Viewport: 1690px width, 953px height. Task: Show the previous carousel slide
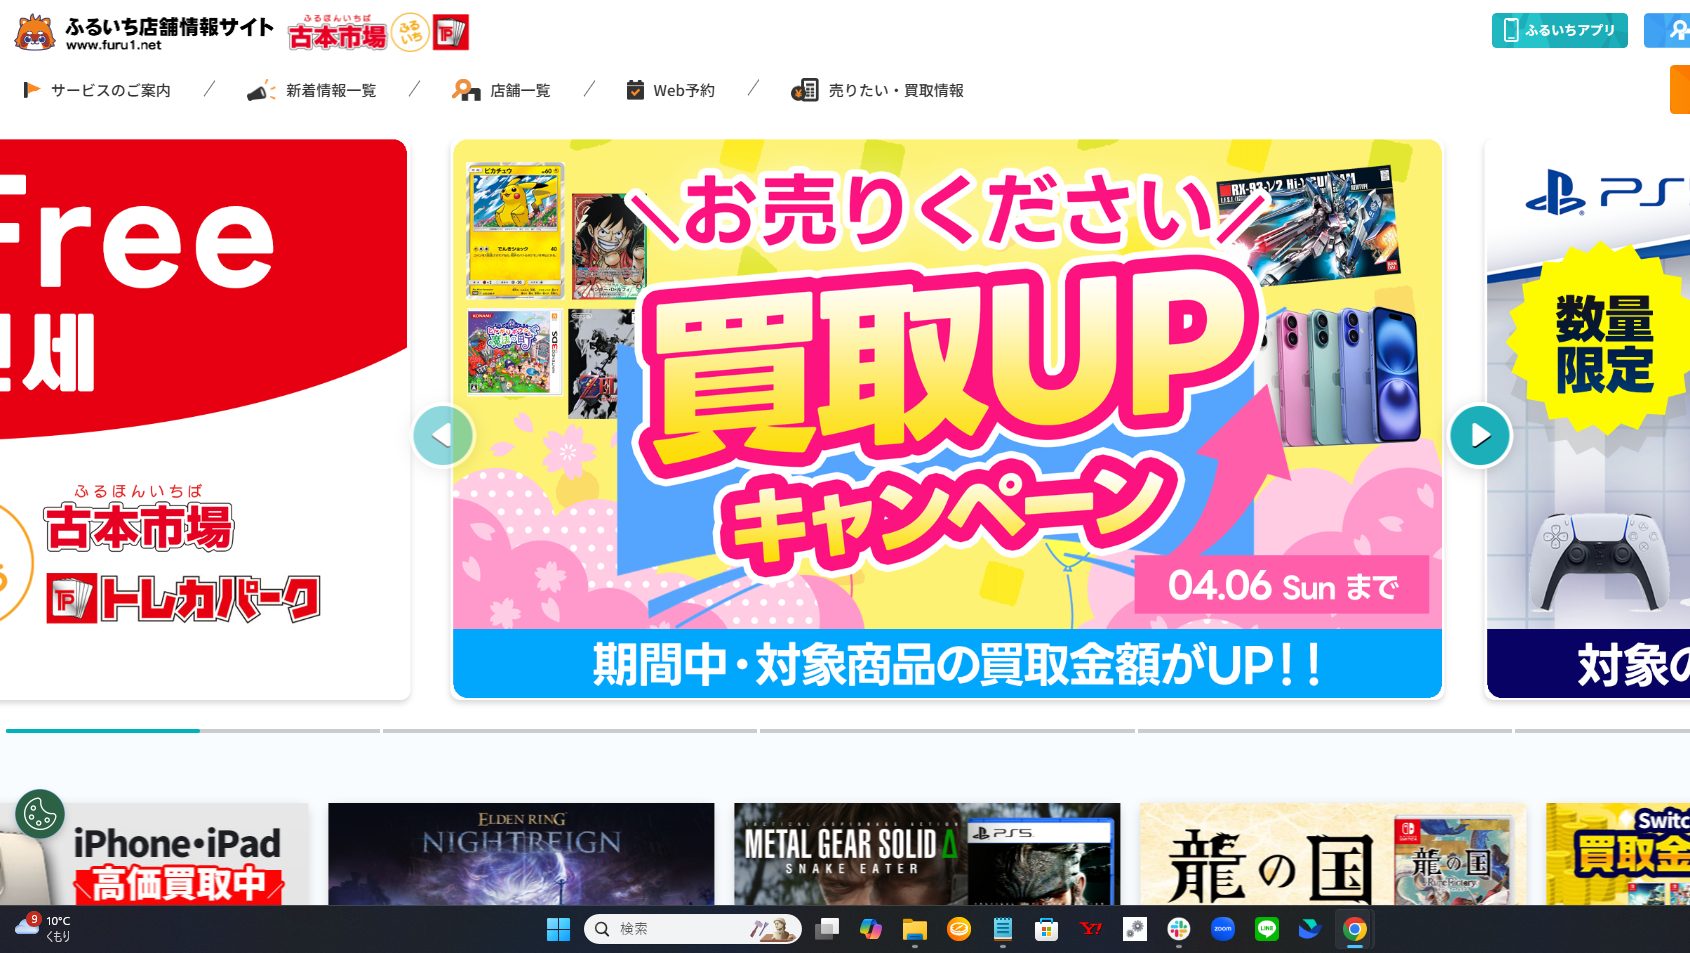click(x=442, y=435)
